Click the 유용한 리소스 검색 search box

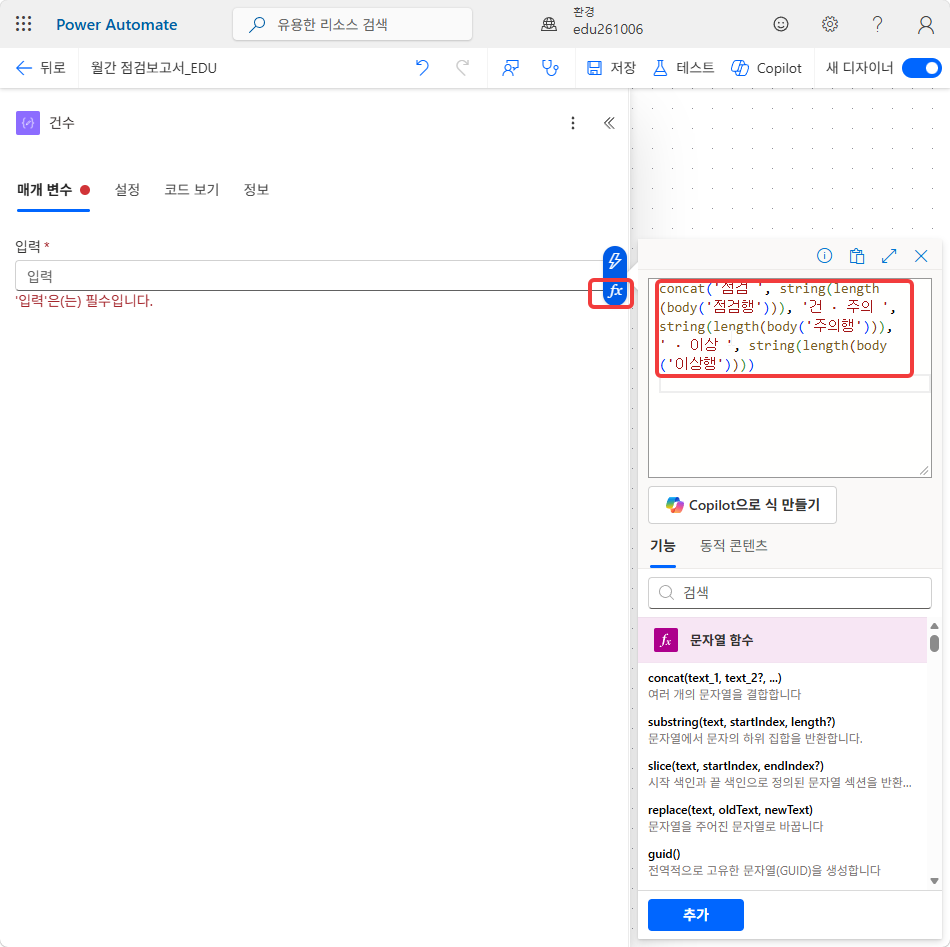coord(353,24)
